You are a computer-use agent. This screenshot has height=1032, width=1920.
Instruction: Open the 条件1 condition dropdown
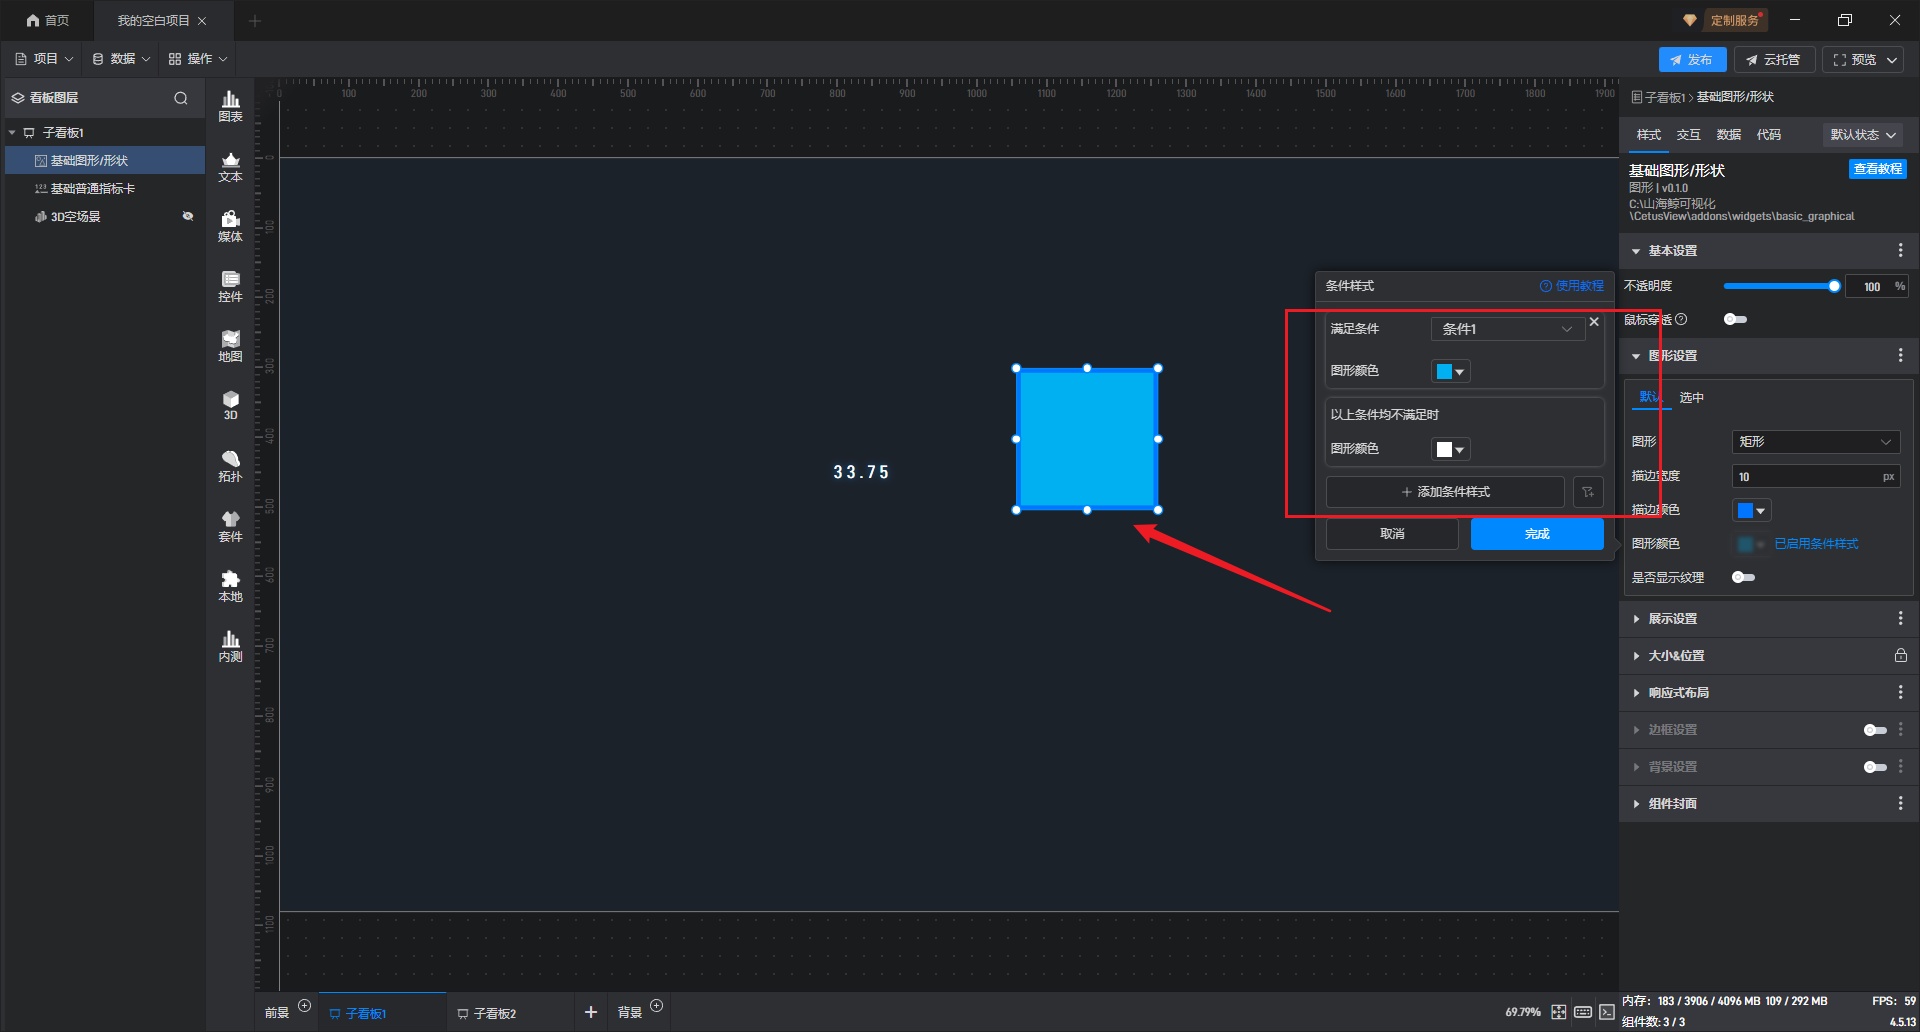tap(1506, 329)
